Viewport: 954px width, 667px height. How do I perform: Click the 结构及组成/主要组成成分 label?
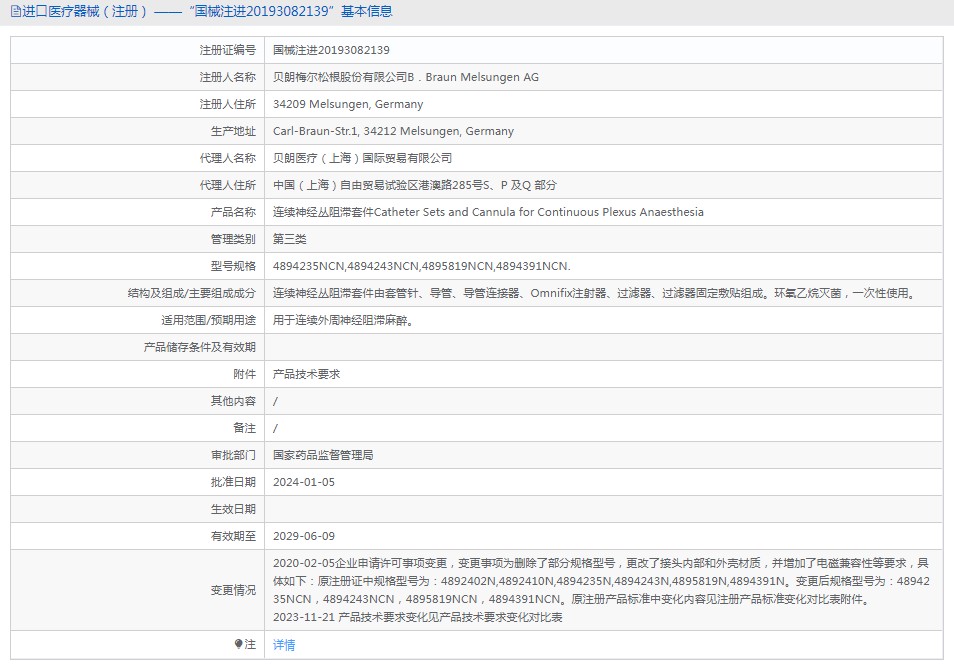[x=192, y=293]
